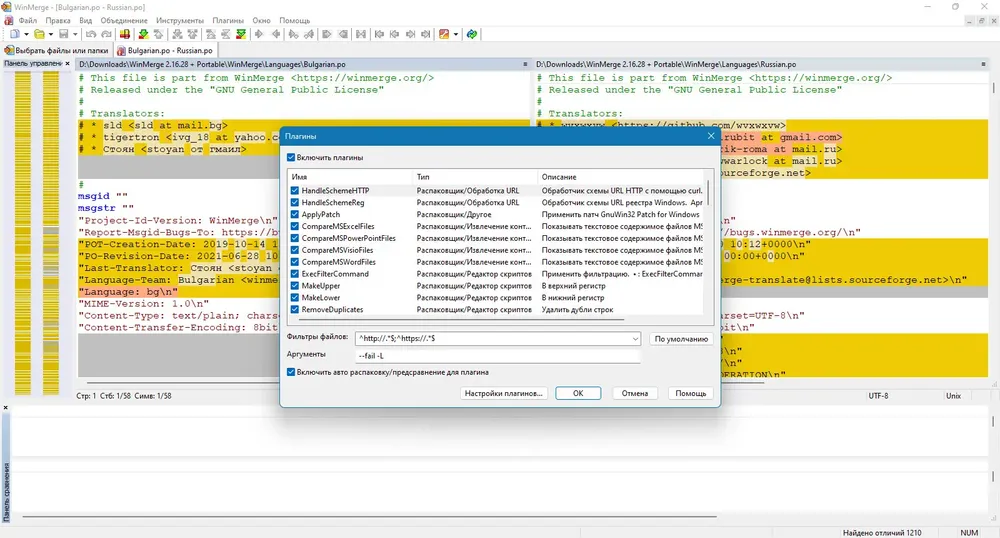Viewport: 1000px width, 538px height.
Task: Click Copy left and advance icon
Action: point(309,34)
